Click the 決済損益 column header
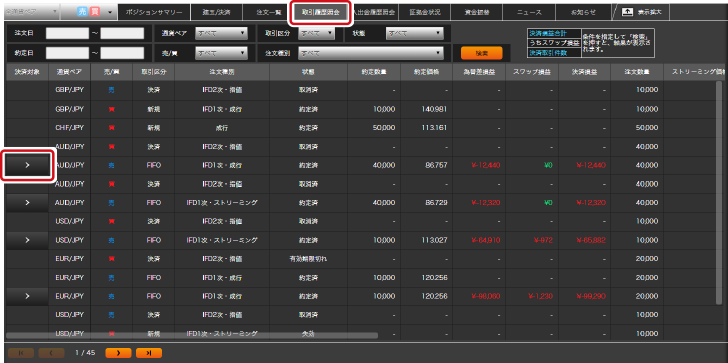 click(x=585, y=72)
